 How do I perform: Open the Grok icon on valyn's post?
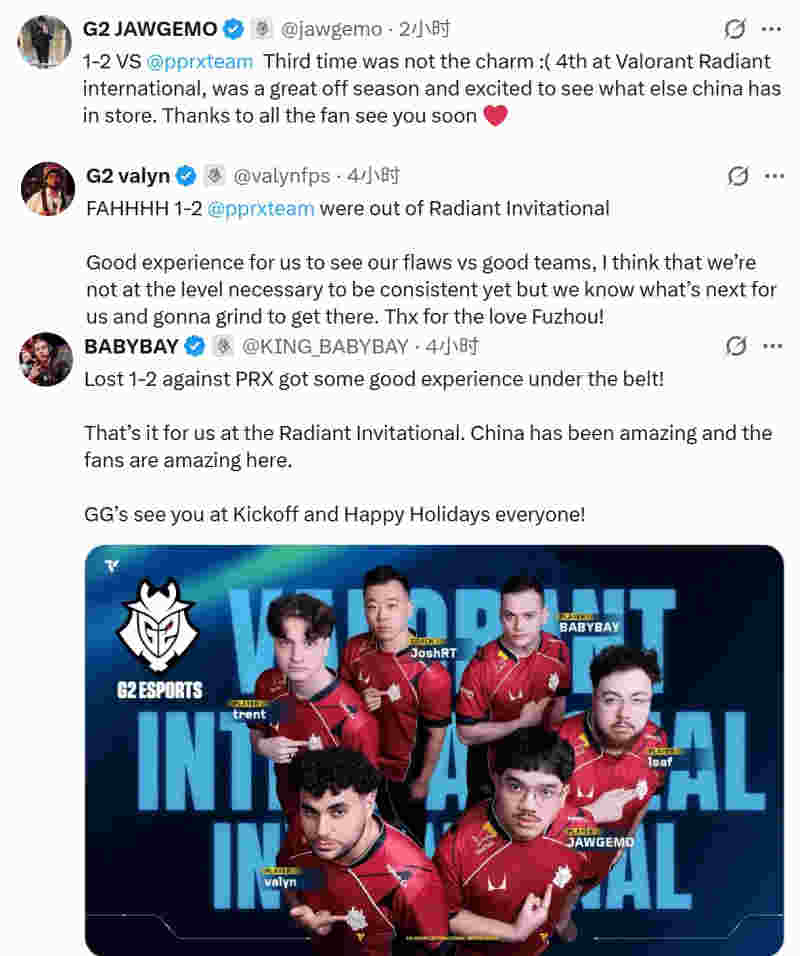click(738, 176)
